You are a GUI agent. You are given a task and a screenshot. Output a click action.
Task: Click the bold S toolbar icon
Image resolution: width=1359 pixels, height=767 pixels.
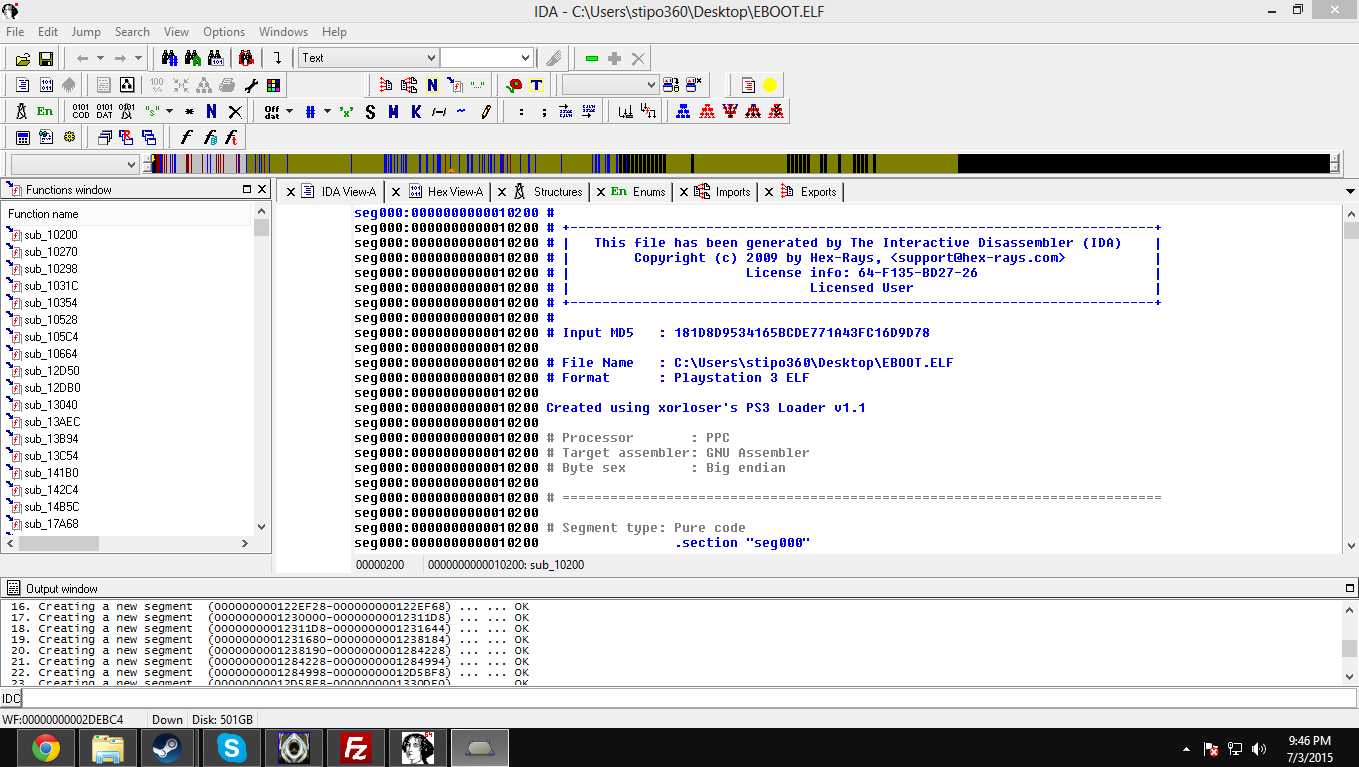click(370, 111)
